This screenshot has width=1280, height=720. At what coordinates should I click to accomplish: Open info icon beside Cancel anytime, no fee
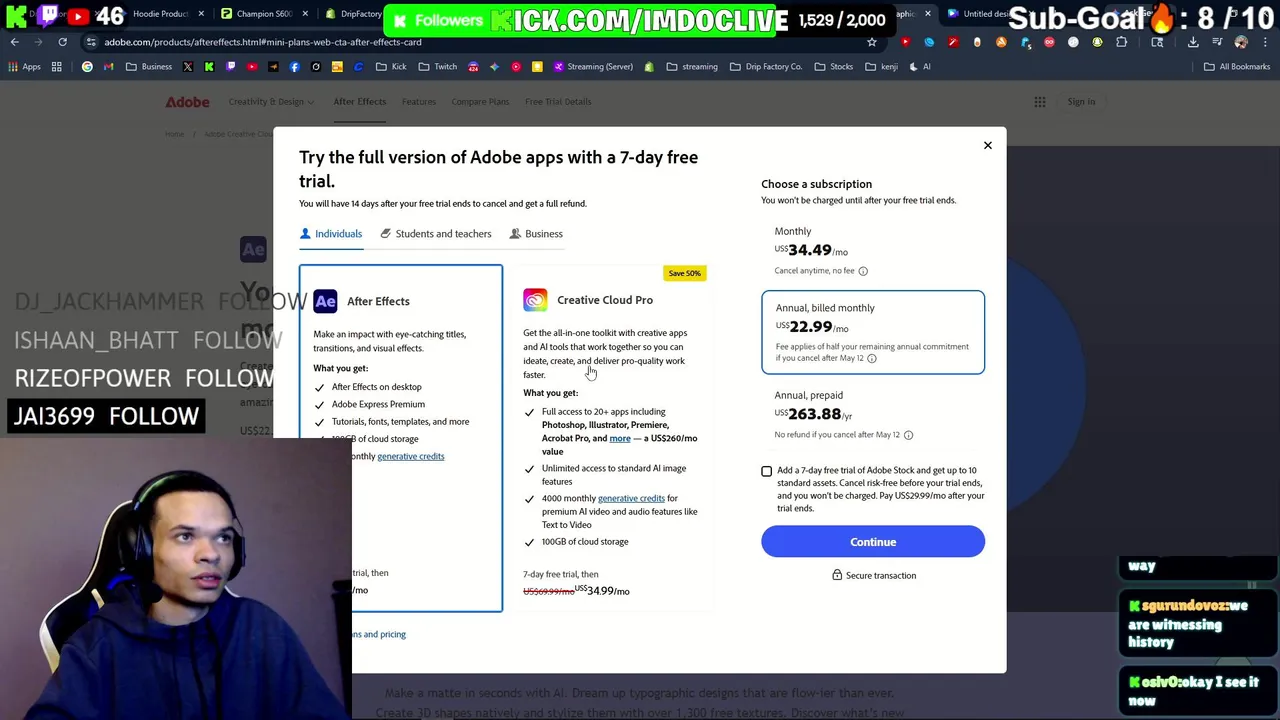click(x=863, y=271)
